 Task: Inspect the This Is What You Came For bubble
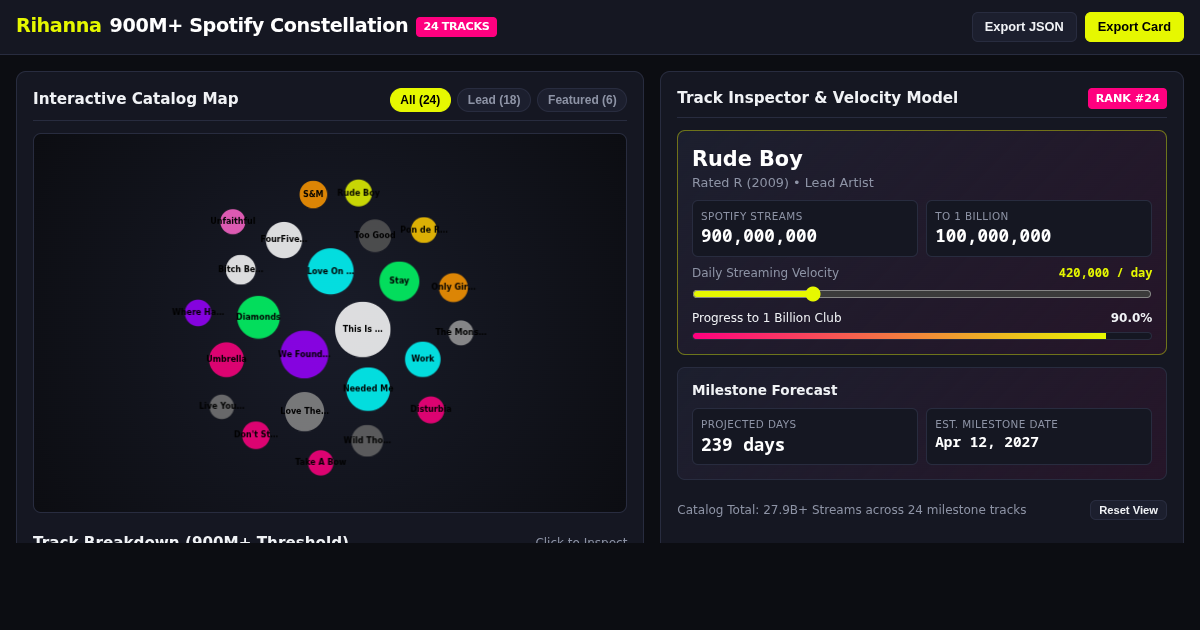[x=363, y=329]
